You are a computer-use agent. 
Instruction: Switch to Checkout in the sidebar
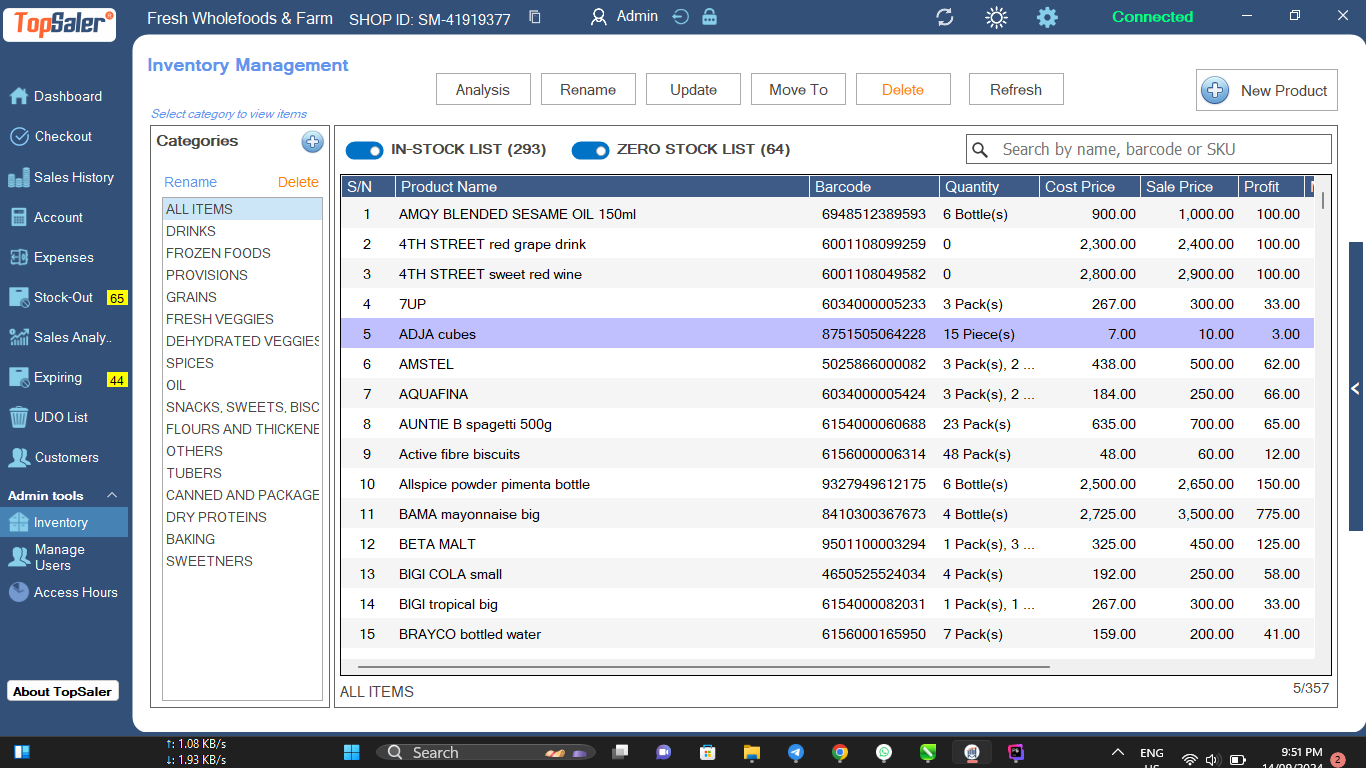tap(64, 136)
